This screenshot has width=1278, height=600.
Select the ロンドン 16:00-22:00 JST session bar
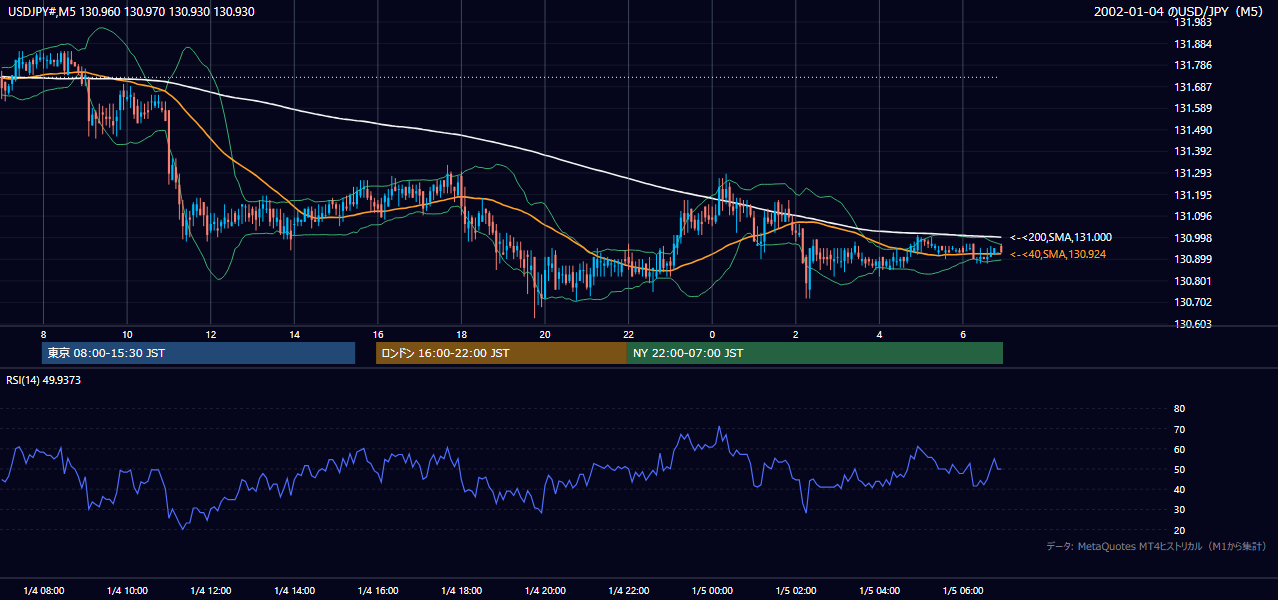point(501,353)
